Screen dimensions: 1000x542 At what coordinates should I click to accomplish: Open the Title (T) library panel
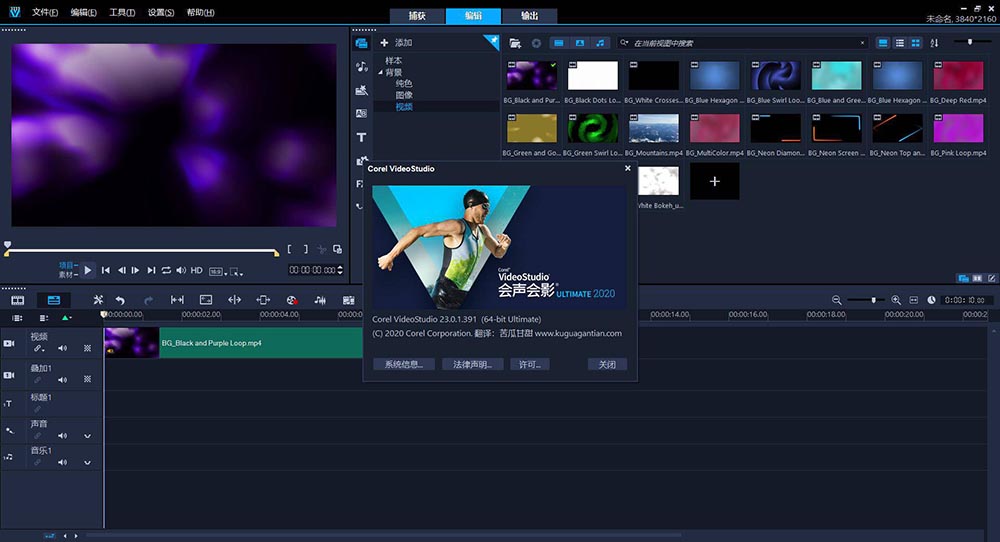361,137
